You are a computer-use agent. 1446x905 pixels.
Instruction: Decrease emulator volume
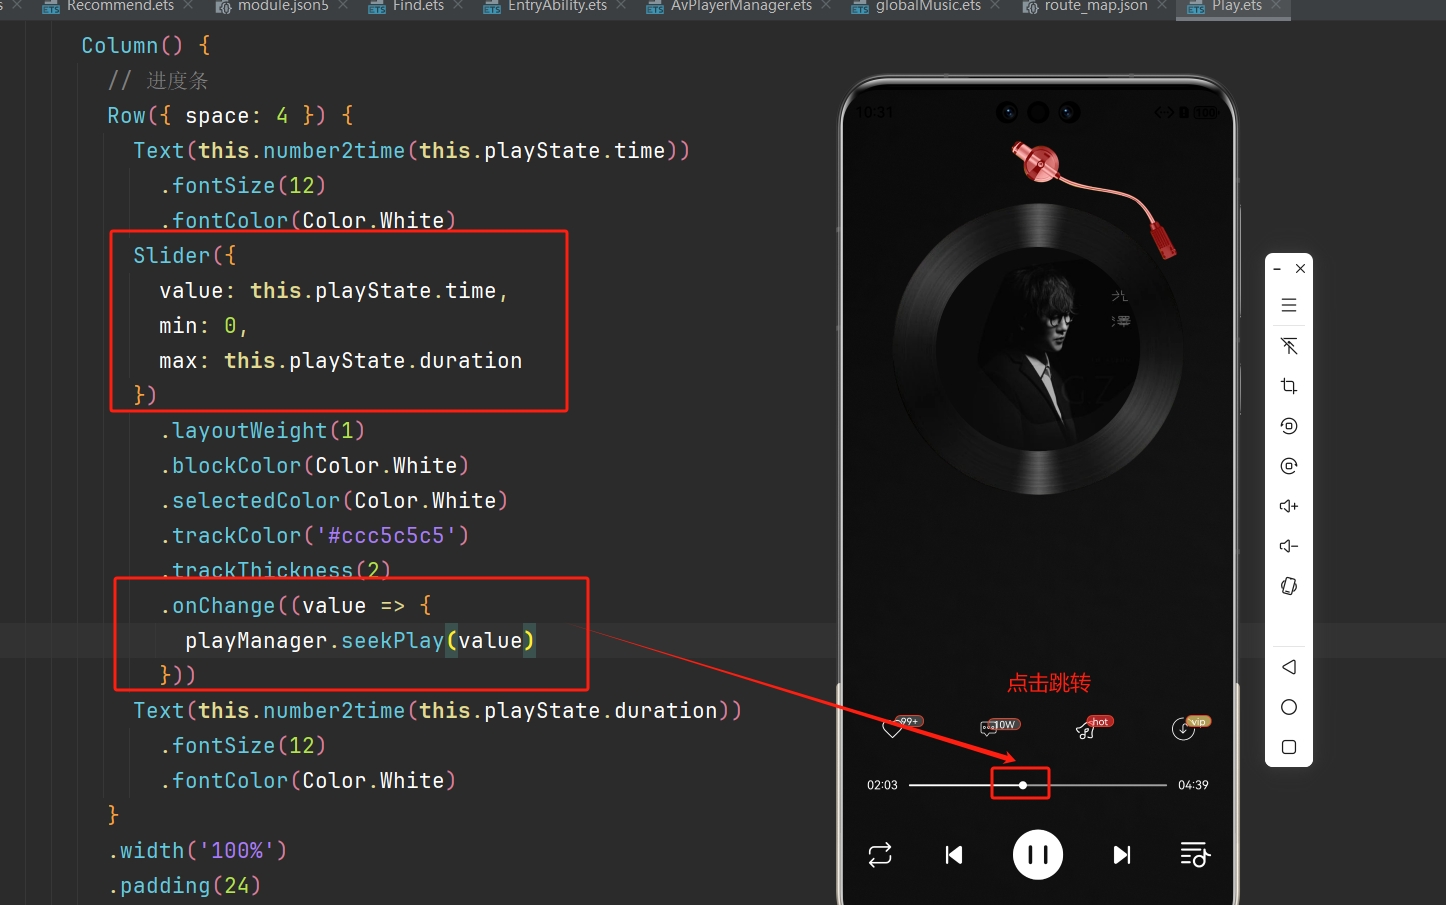[1289, 546]
